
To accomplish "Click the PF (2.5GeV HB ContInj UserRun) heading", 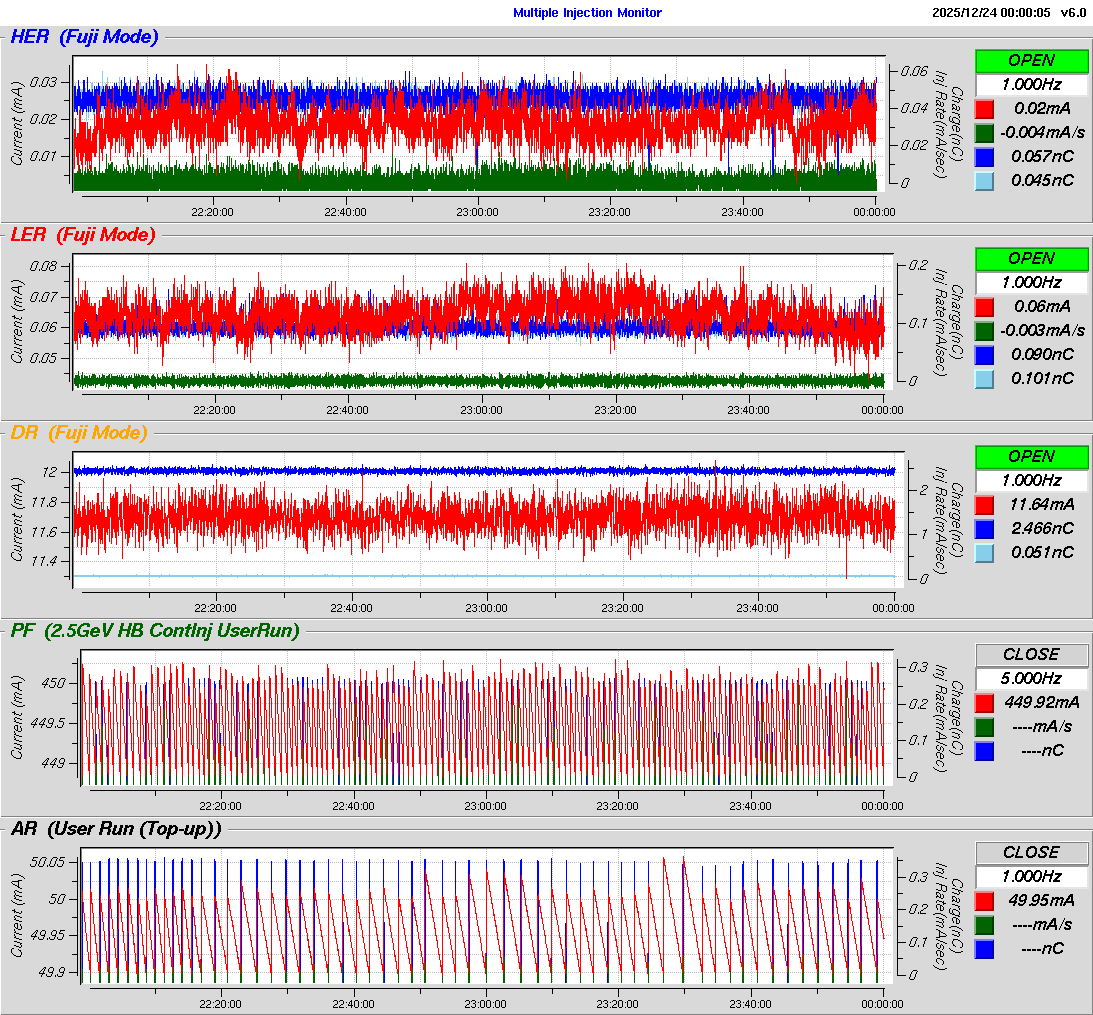I will 155,630.
